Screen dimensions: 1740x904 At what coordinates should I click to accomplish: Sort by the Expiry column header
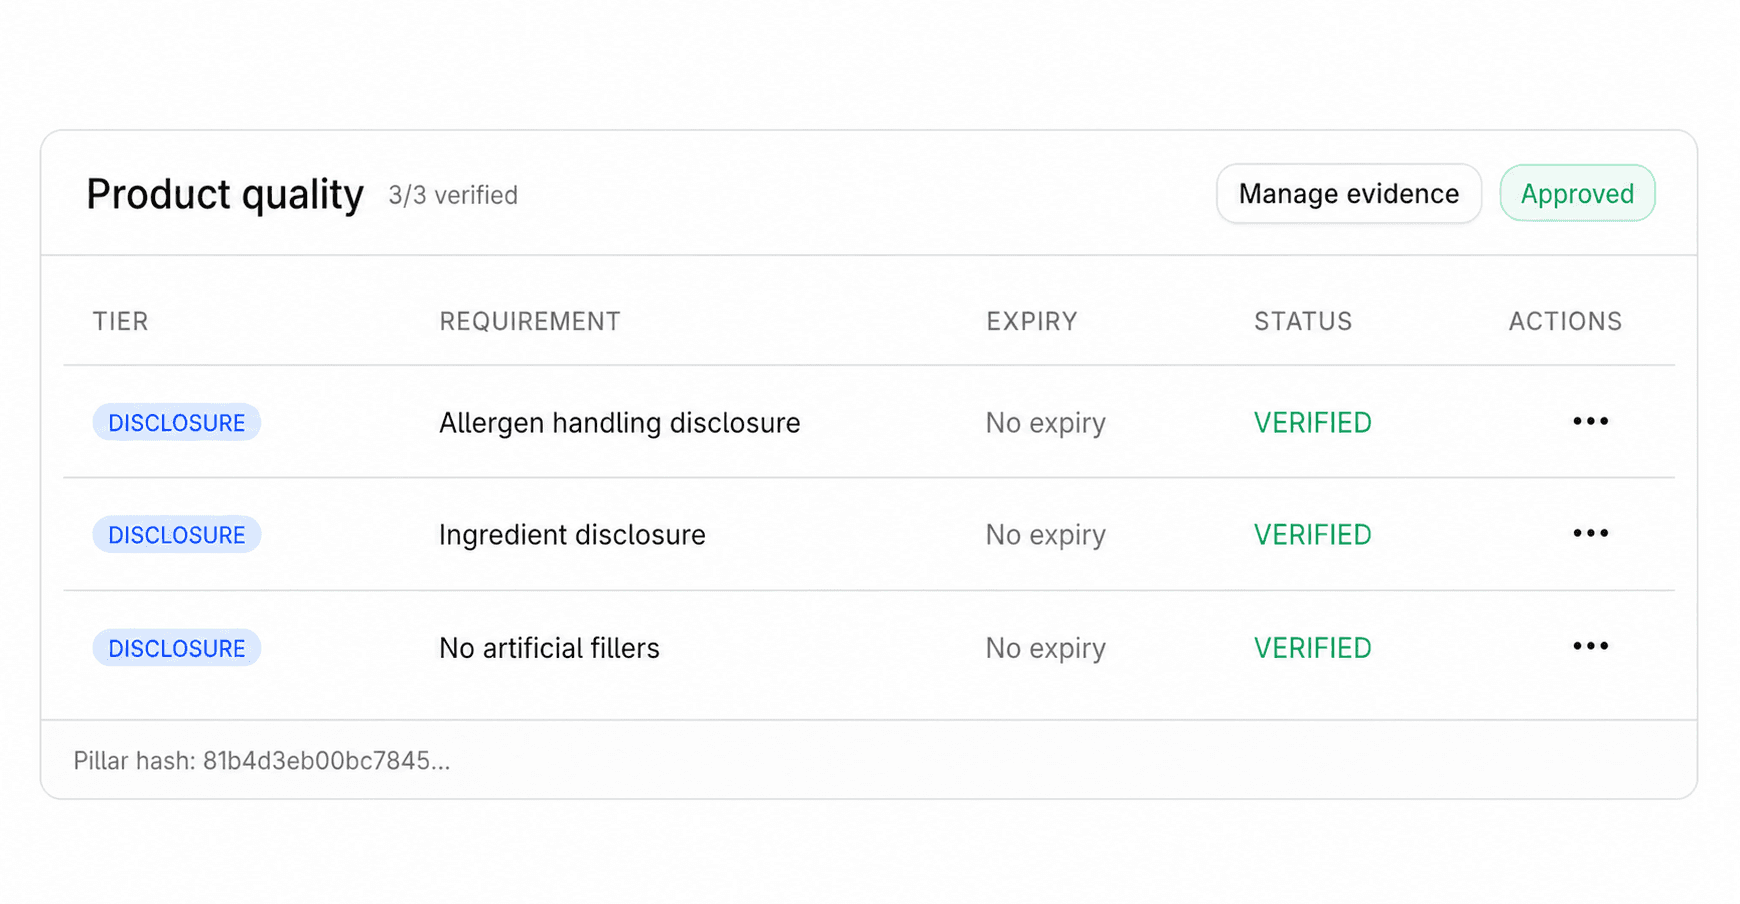[1032, 321]
